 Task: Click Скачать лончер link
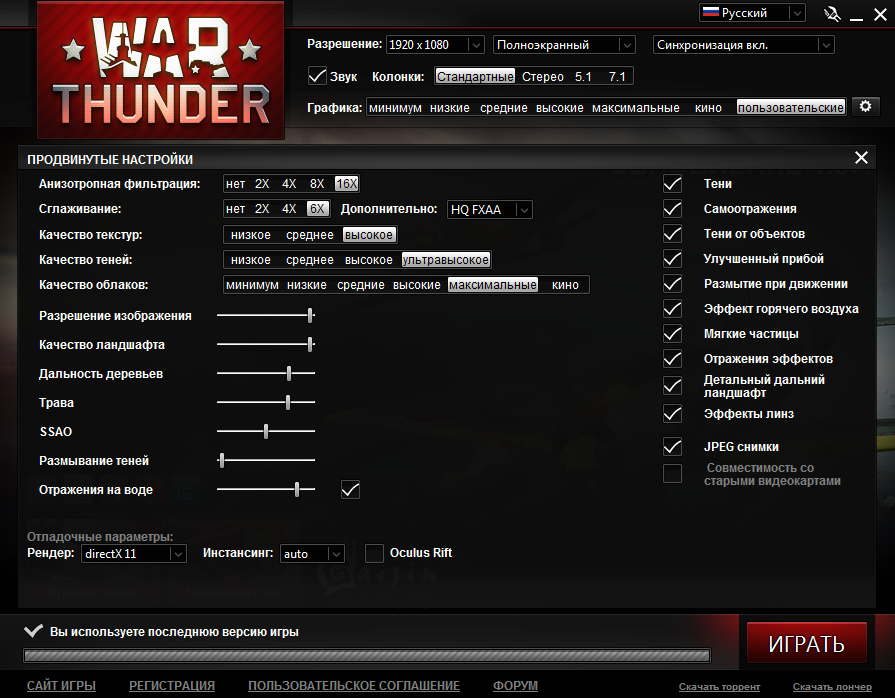(832, 687)
